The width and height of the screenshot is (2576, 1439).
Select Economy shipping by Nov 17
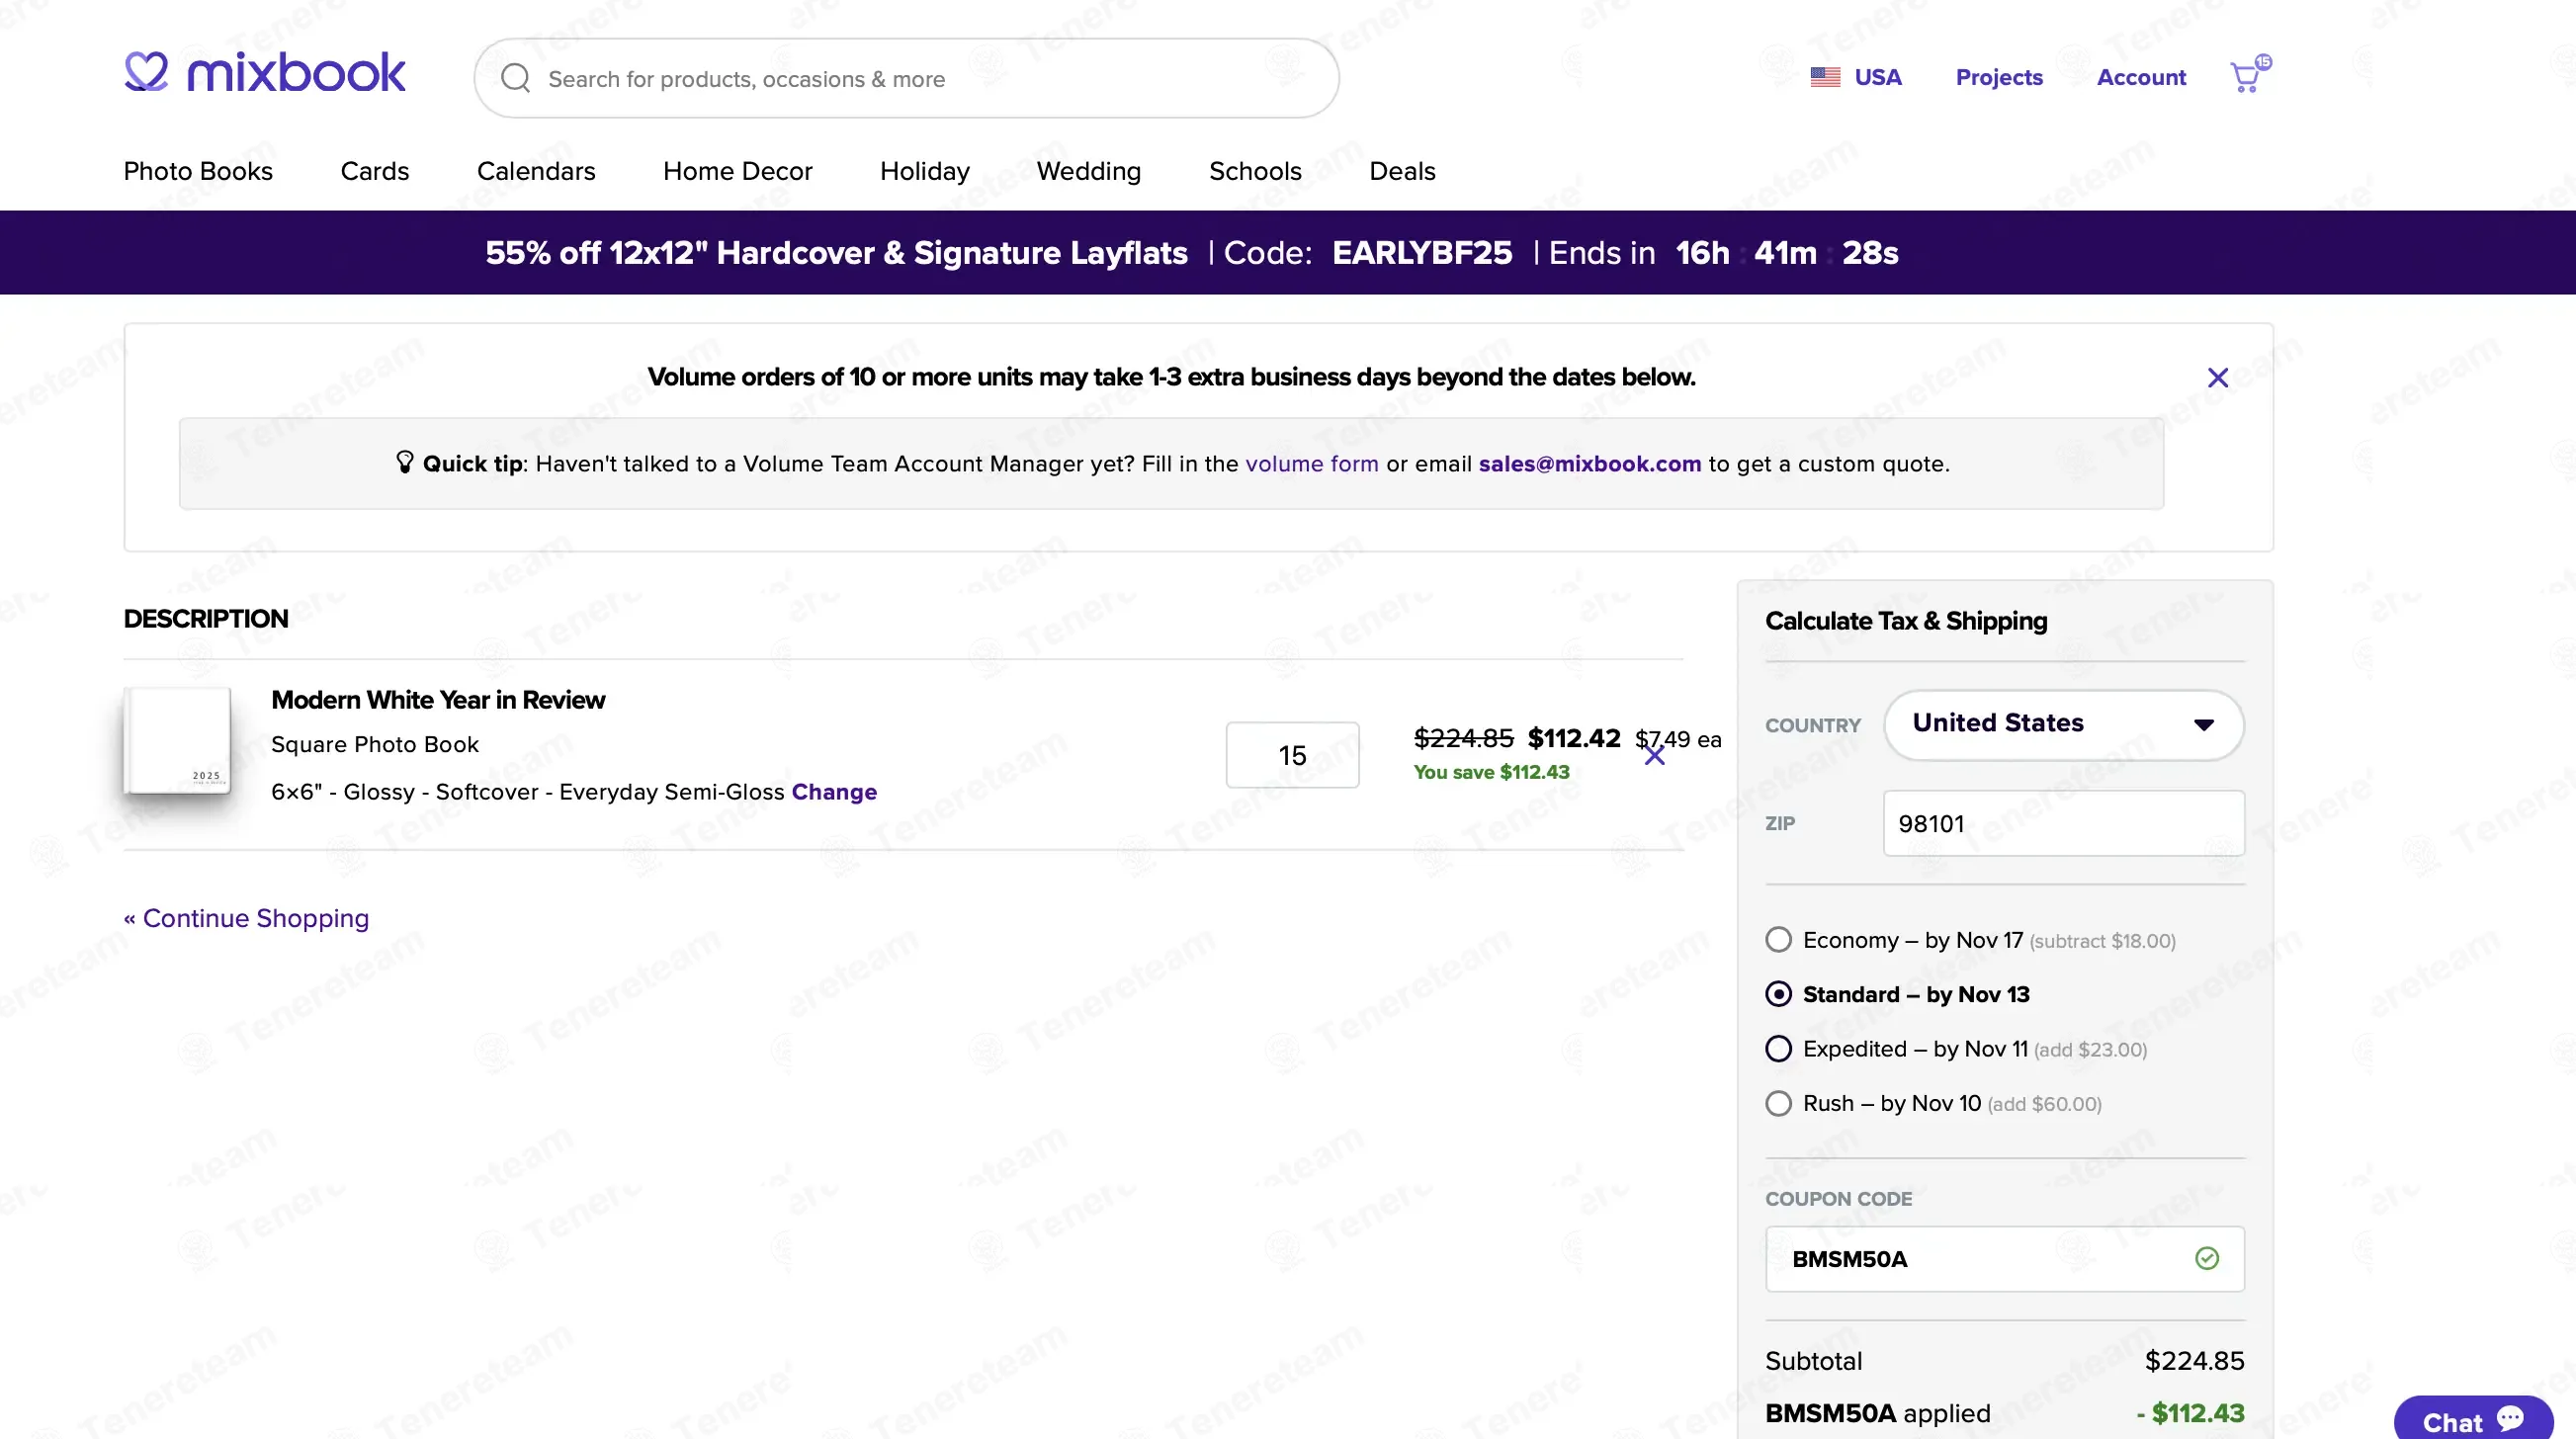(1778, 940)
